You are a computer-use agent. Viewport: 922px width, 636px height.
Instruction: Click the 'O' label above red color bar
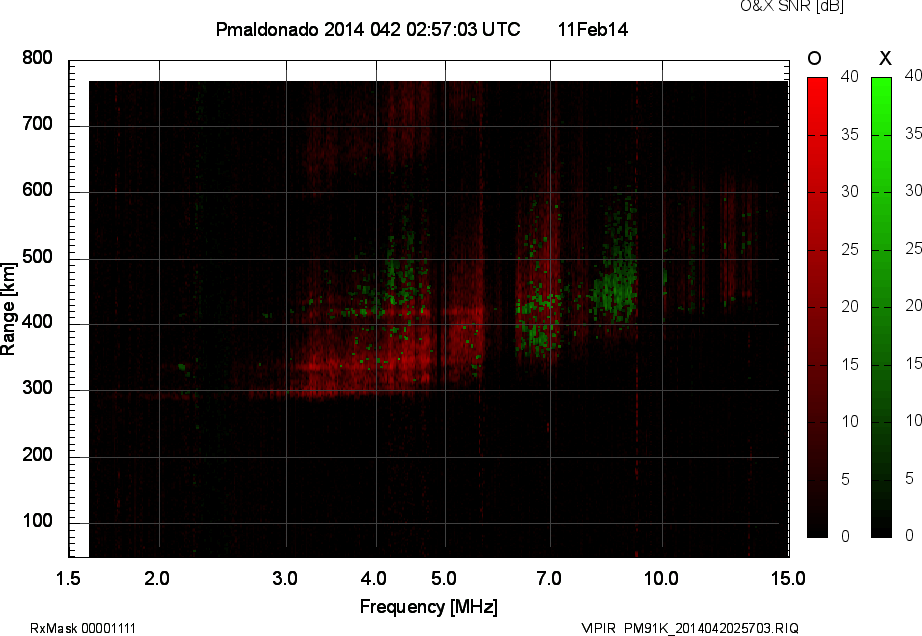point(815,59)
